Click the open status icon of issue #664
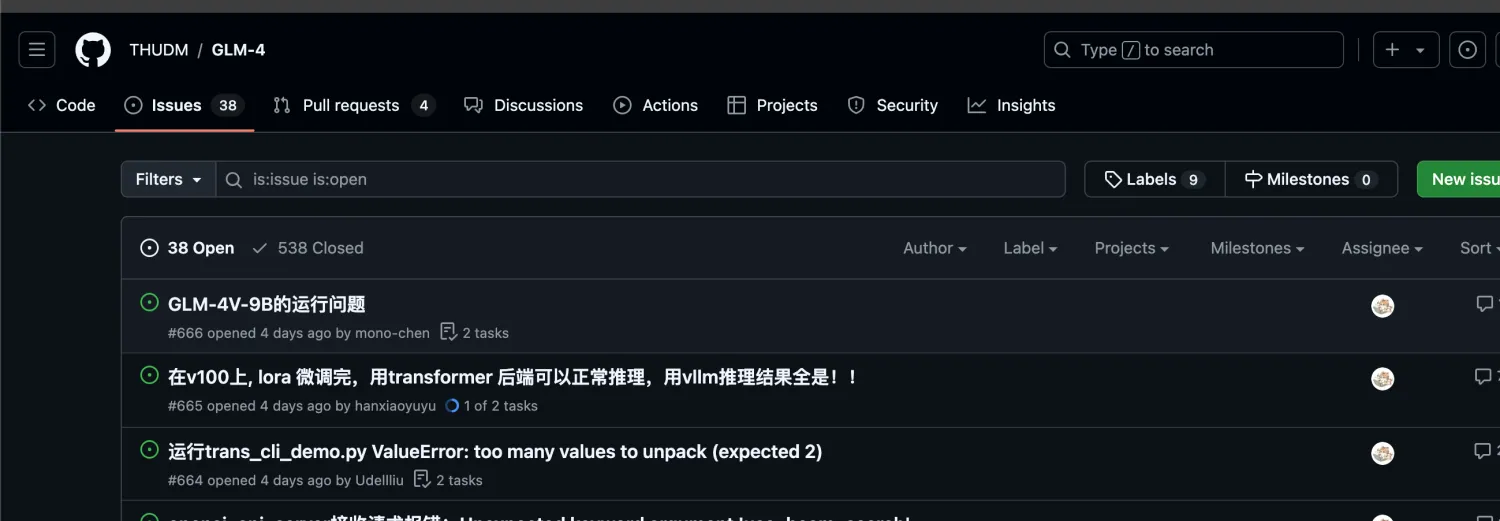The width and height of the screenshot is (1500, 521). (x=150, y=449)
